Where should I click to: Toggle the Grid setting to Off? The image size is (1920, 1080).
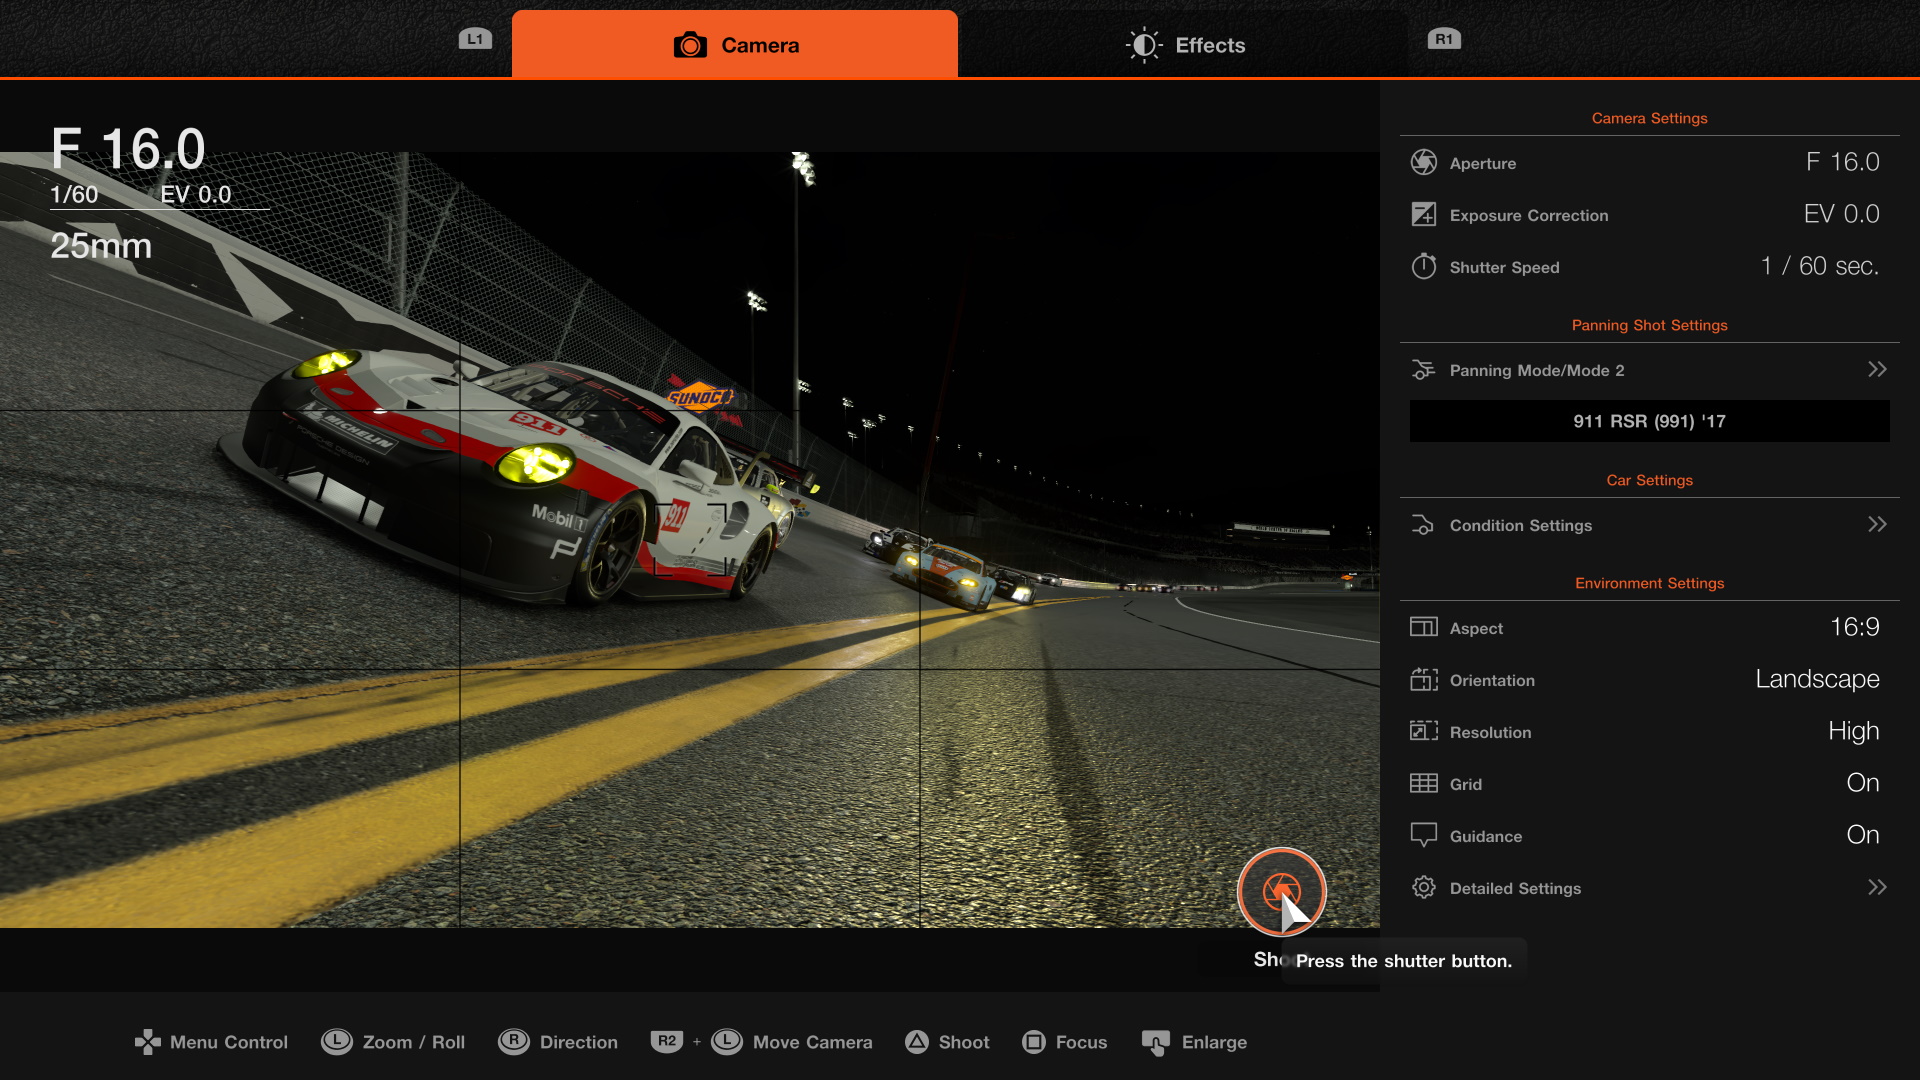click(1862, 783)
